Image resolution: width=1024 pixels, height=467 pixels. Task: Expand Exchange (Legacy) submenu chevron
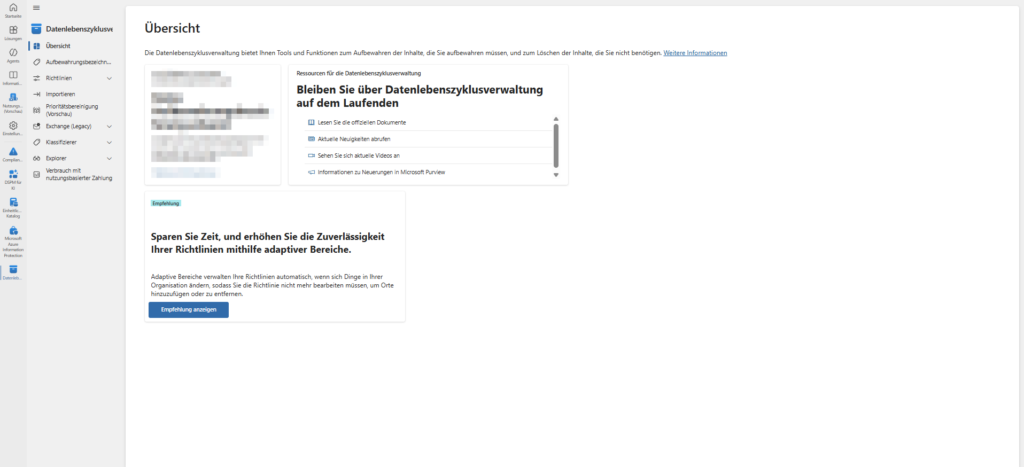109,126
